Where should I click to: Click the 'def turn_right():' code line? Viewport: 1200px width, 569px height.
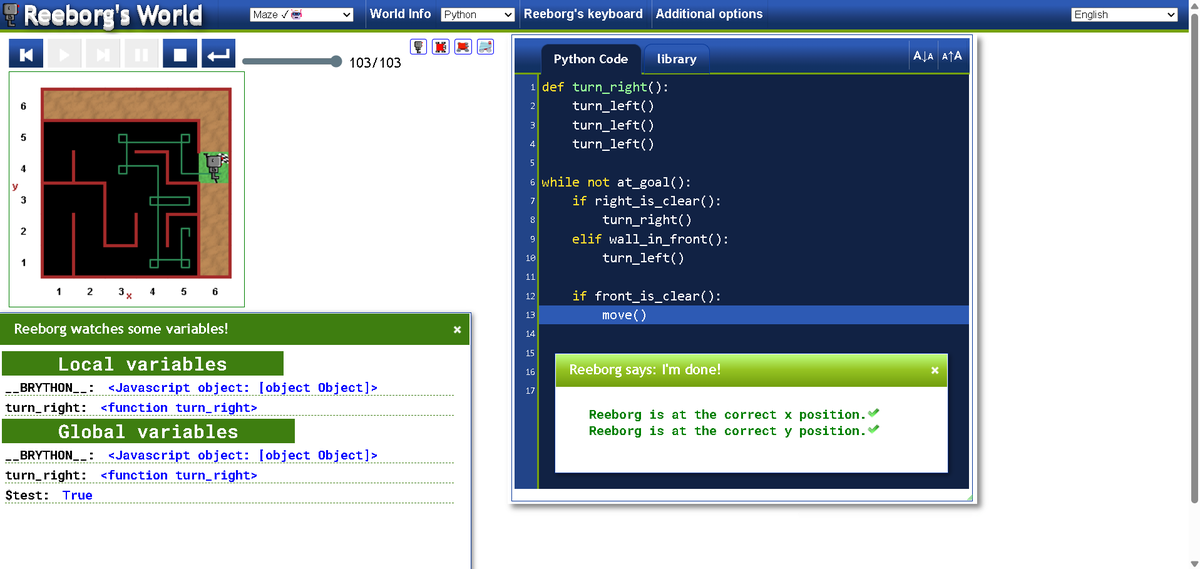605,87
